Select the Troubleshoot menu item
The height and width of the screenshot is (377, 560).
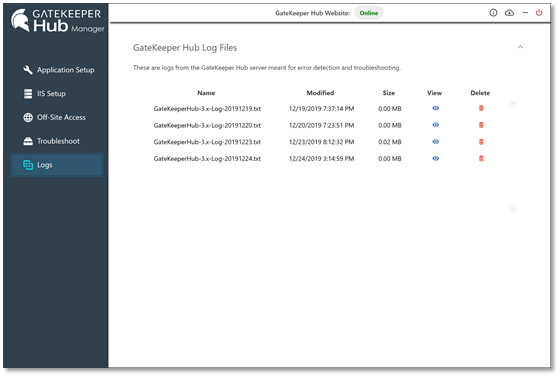click(x=57, y=141)
